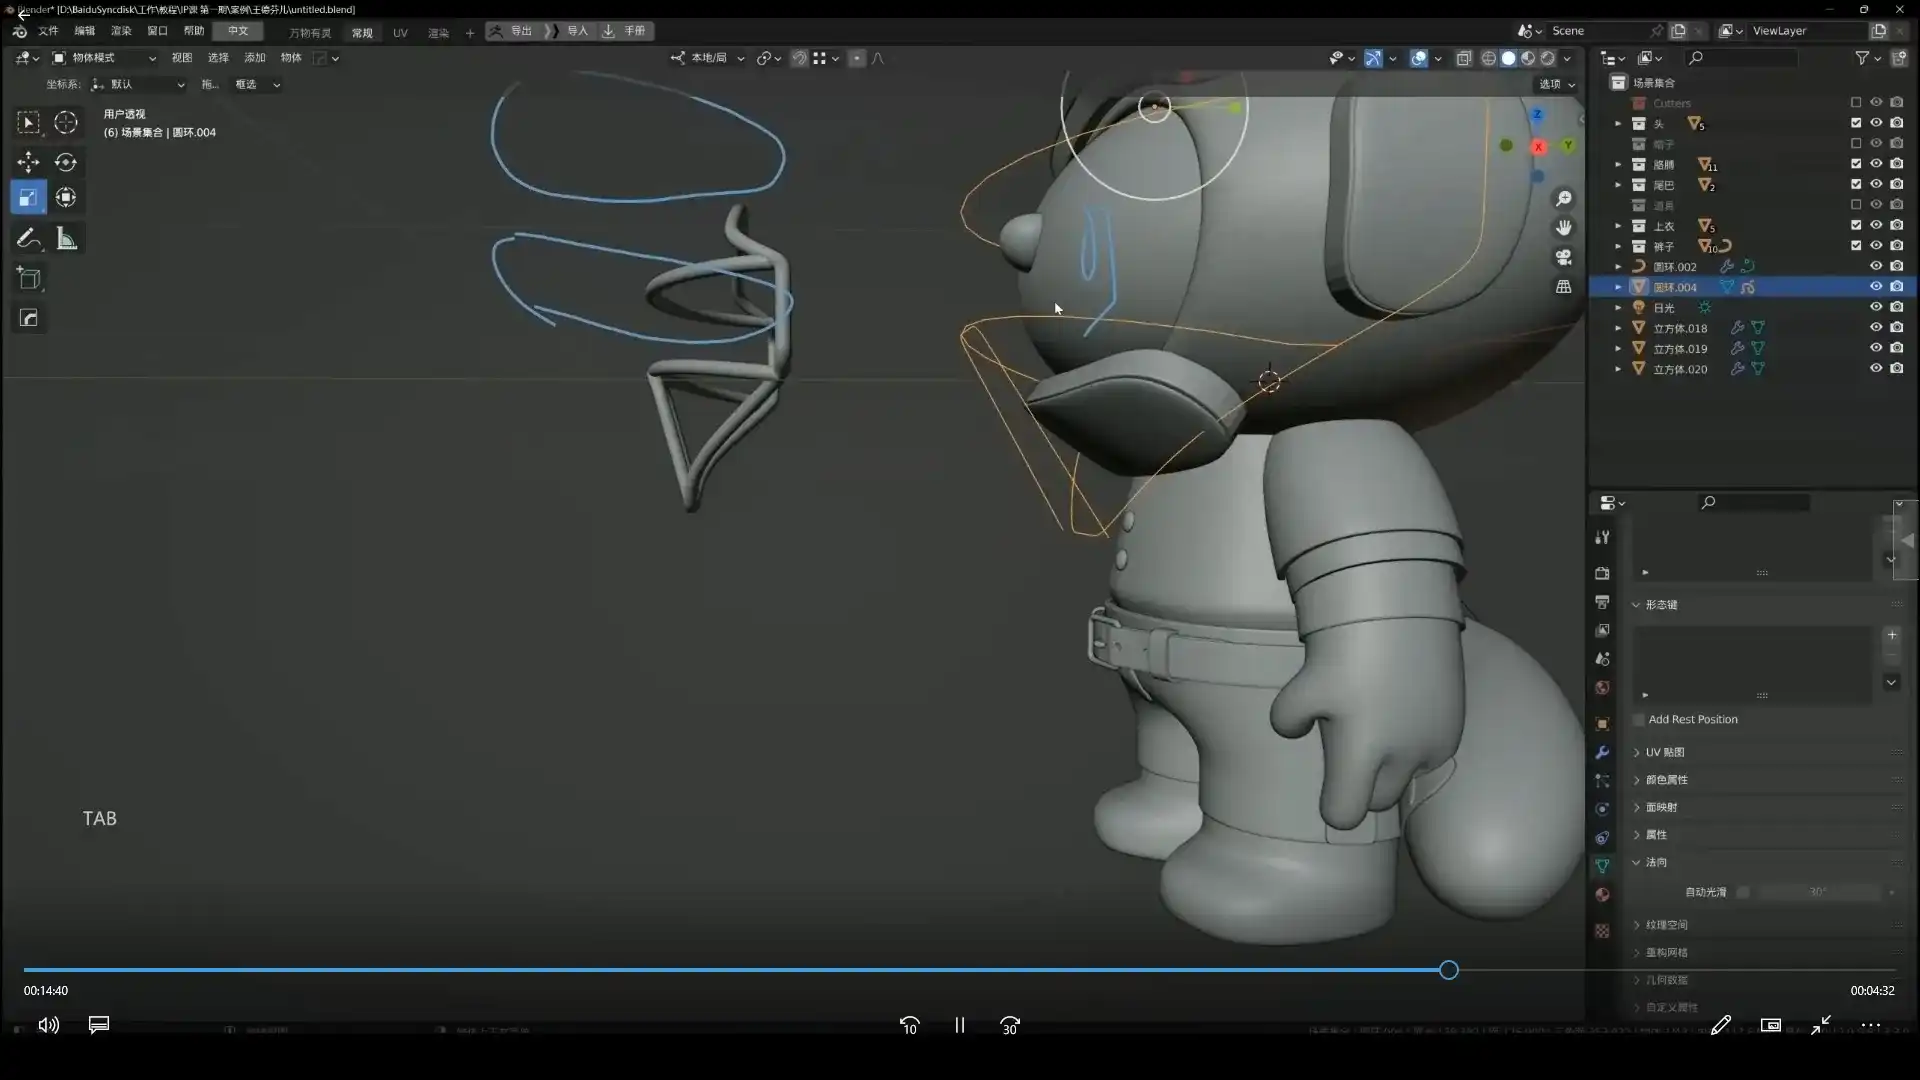The height and width of the screenshot is (1080, 1920).
Task: Enable the Cutters collection checkbox
Action: pos(1856,103)
